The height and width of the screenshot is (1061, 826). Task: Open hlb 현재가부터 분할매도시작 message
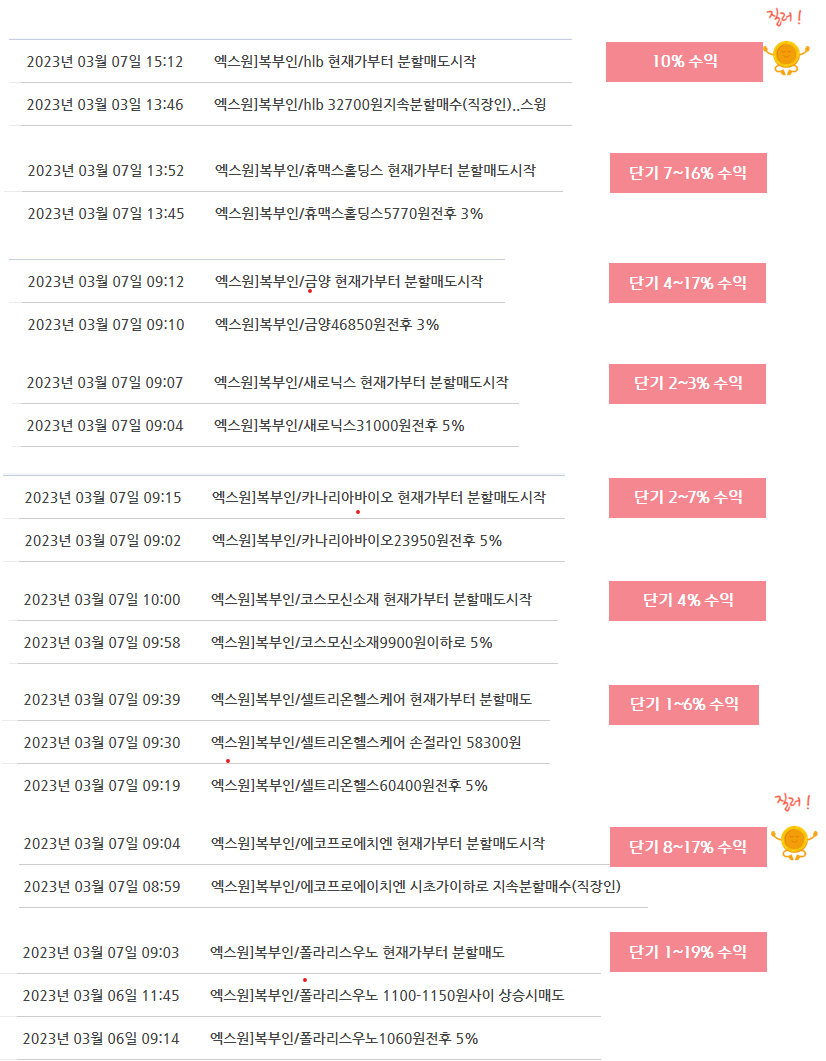point(290,62)
